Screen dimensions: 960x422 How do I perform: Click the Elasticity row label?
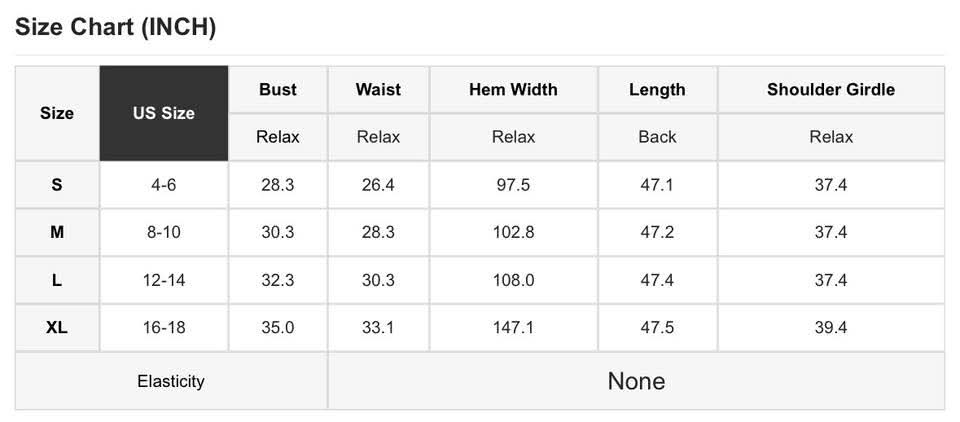pos(171,381)
